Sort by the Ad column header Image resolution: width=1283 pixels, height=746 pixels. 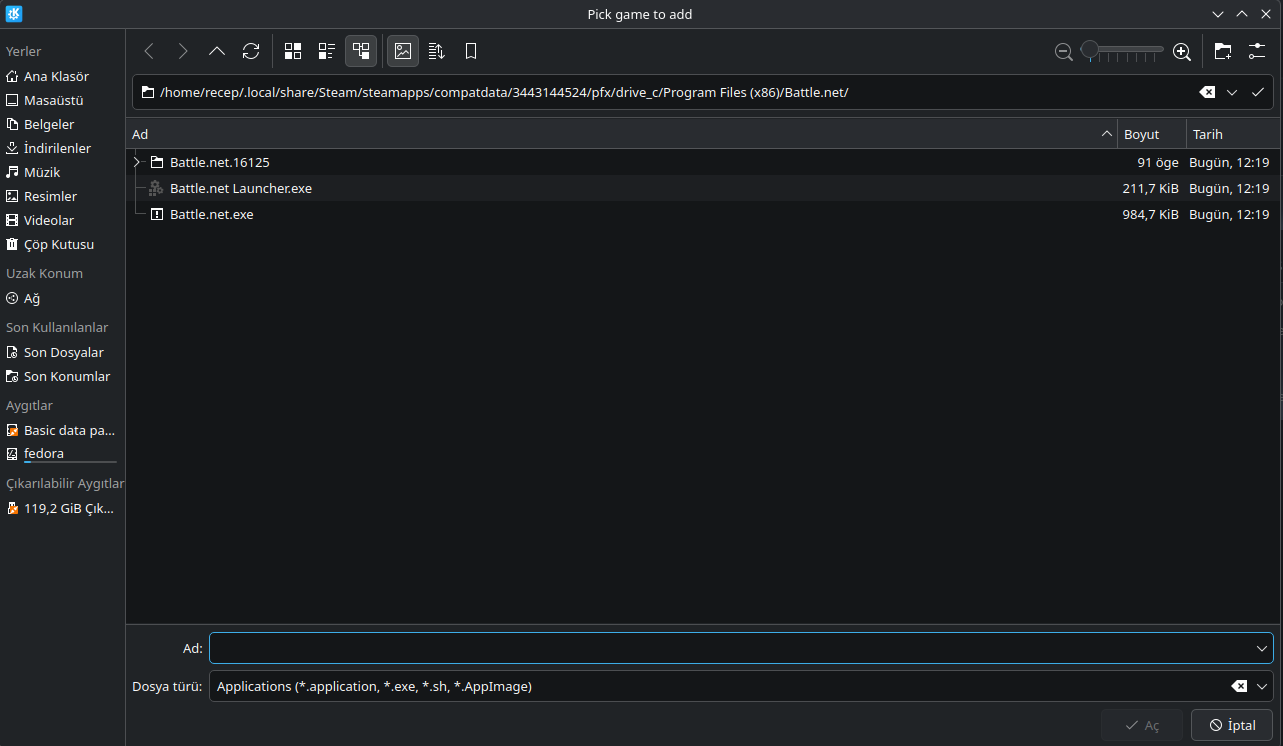tap(621, 134)
